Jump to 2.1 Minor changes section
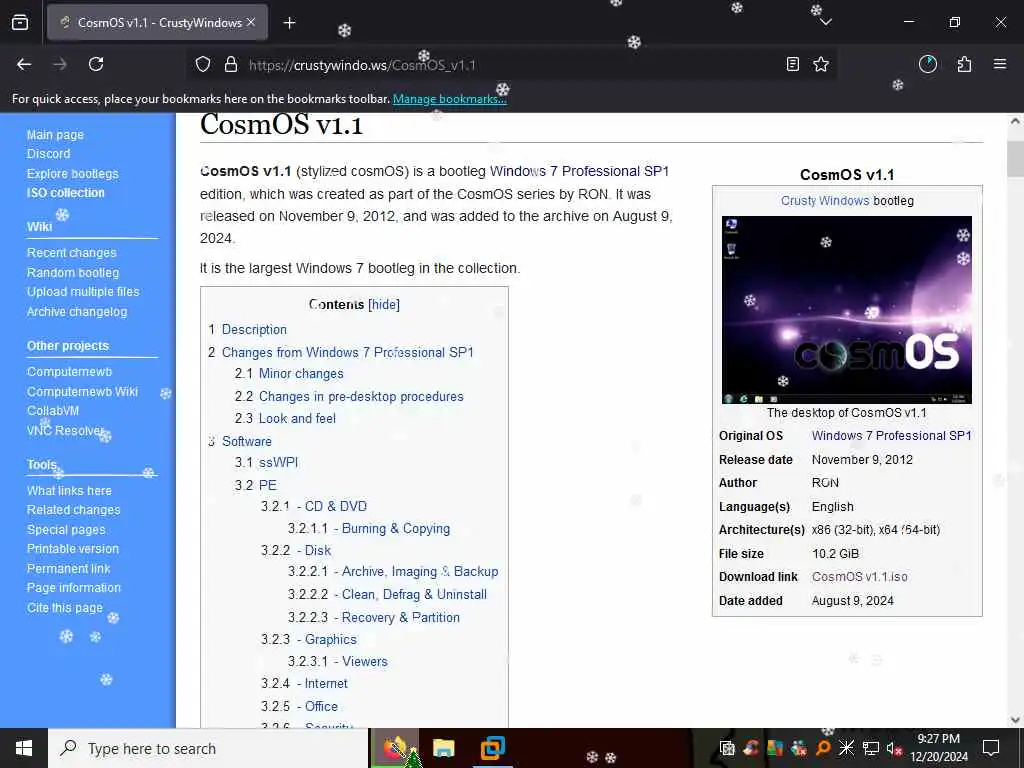Image resolution: width=1024 pixels, height=768 pixels. click(301, 374)
